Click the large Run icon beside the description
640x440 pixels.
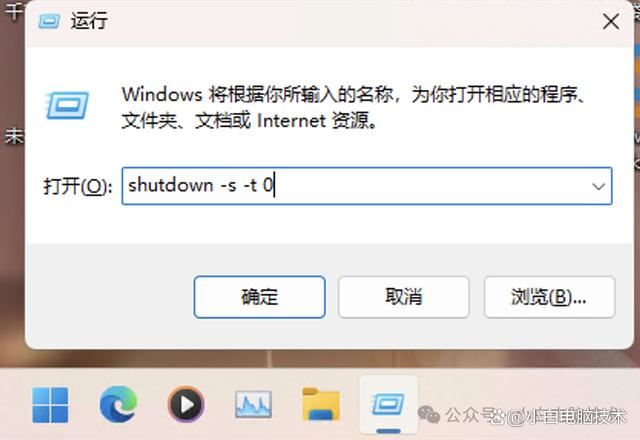67,105
